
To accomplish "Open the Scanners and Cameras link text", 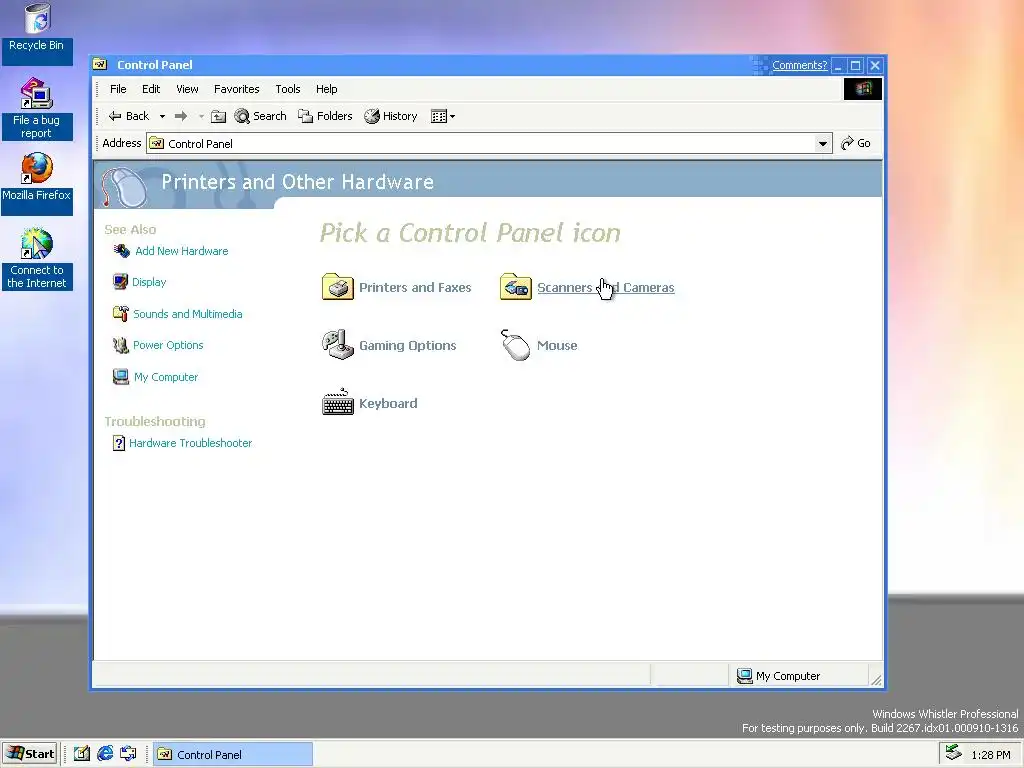I will (605, 287).
